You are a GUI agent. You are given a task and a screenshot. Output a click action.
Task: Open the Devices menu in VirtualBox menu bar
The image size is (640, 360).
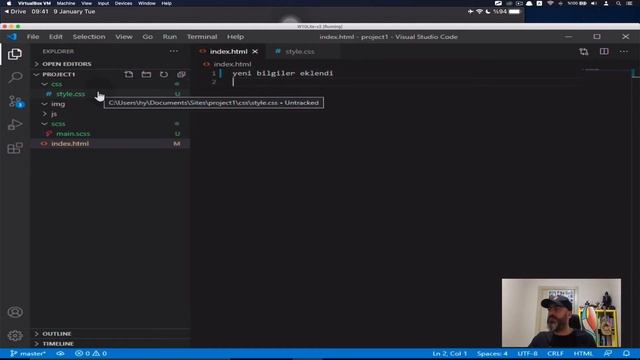pyautogui.click(x=123, y=3)
